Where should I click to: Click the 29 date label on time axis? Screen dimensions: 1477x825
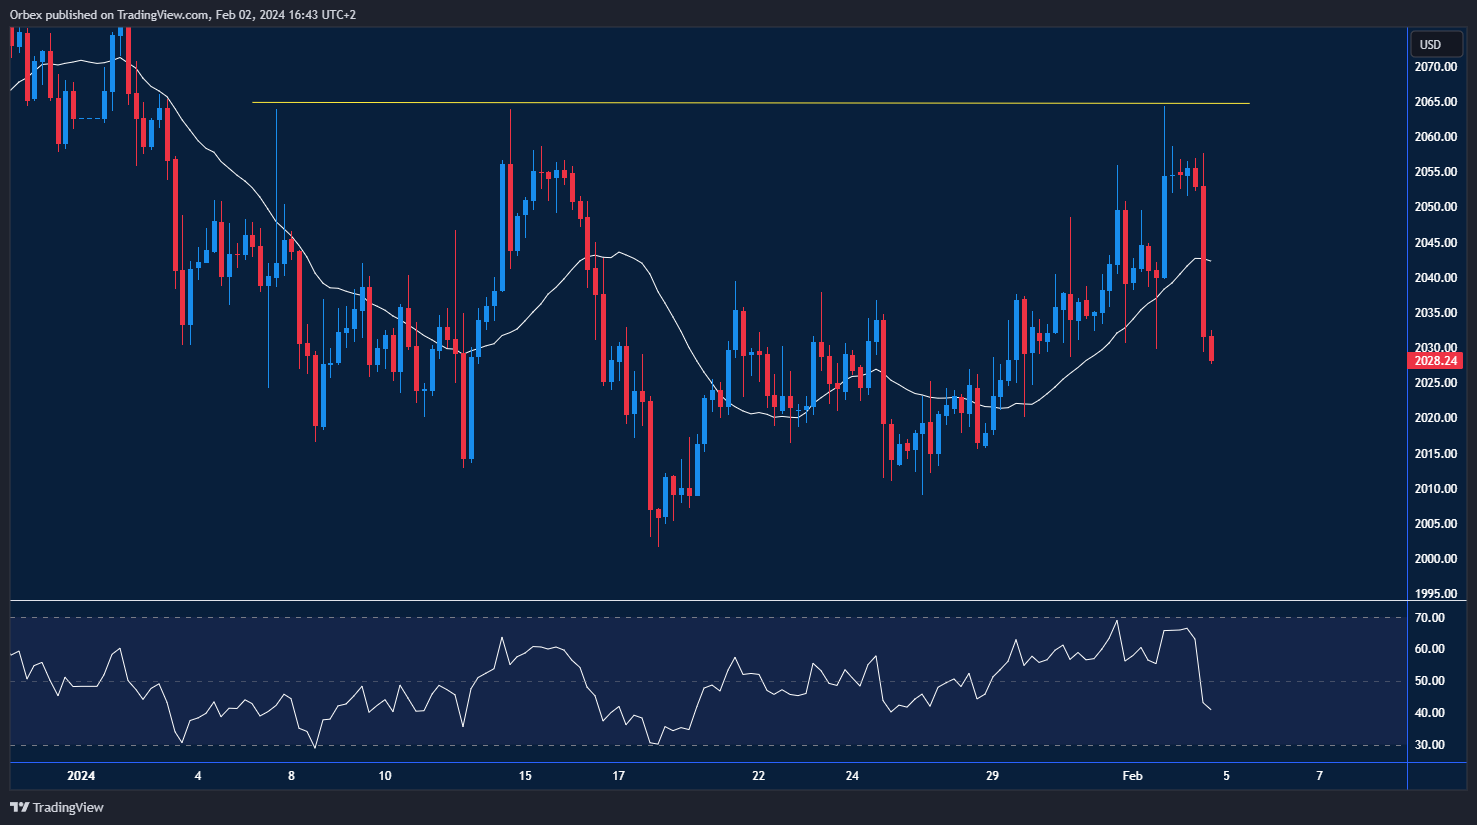992,776
